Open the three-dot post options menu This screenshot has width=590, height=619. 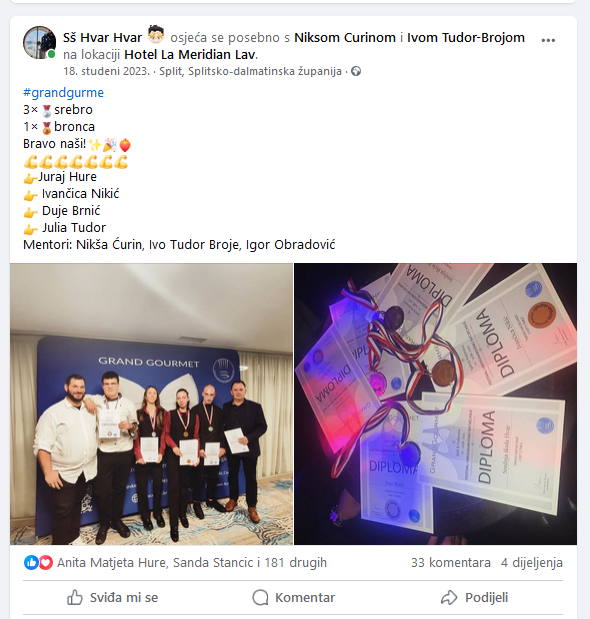pos(548,40)
